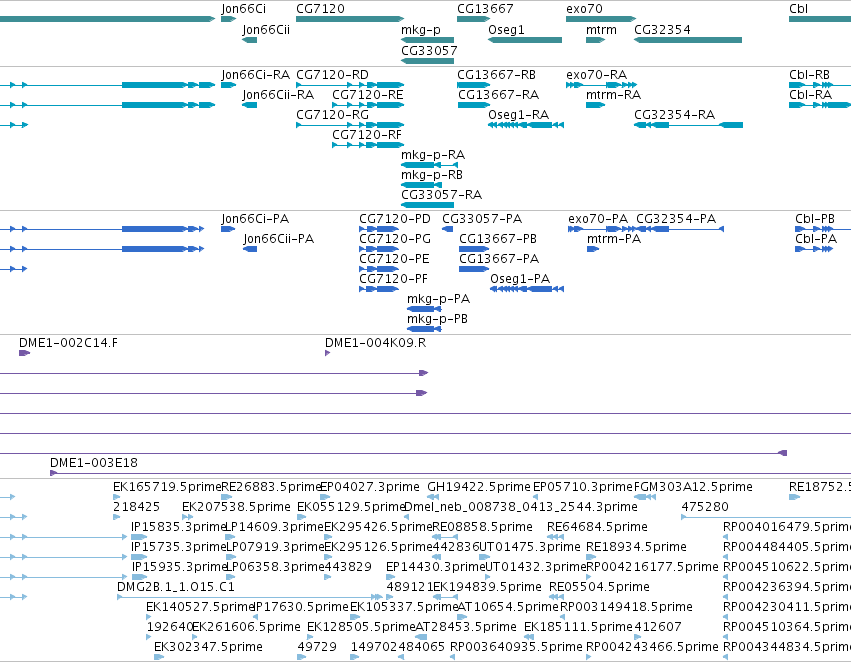Select the mkg-p-RA transcript label
The image size is (851, 662).
point(433,155)
